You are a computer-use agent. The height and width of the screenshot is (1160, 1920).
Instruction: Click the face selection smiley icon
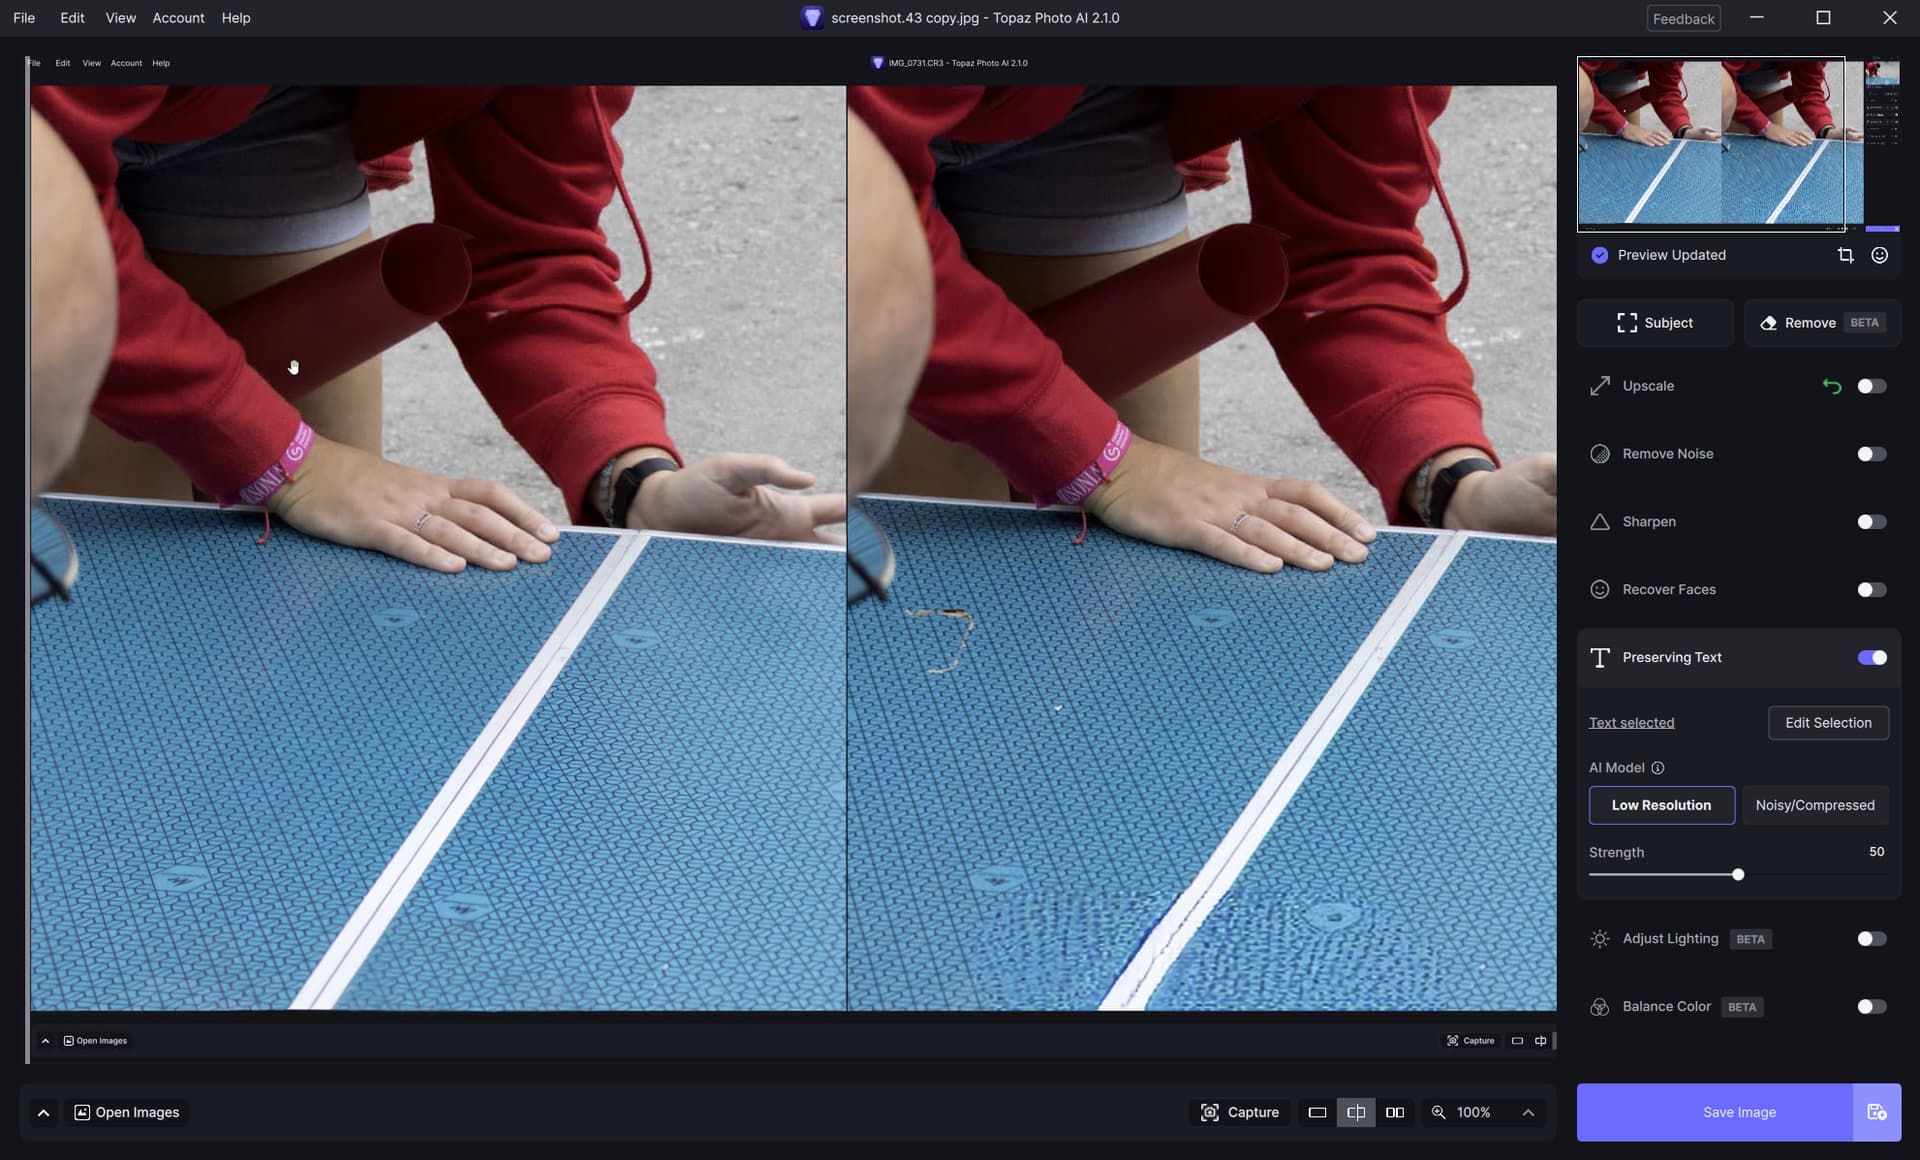pos(1880,255)
